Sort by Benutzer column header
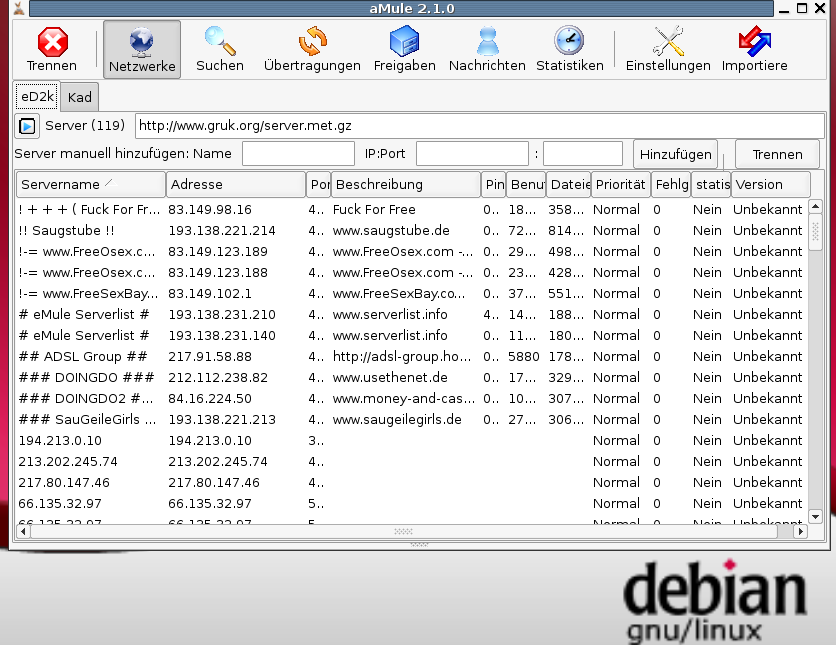Viewport: 836px width, 645px height. click(526, 184)
